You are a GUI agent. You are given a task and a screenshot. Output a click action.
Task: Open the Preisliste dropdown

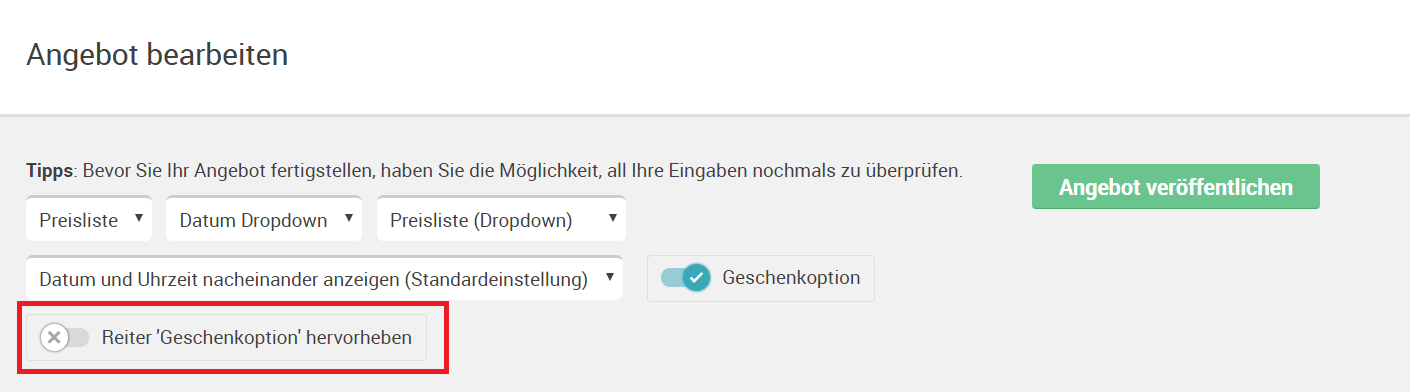click(x=89, y=220)
